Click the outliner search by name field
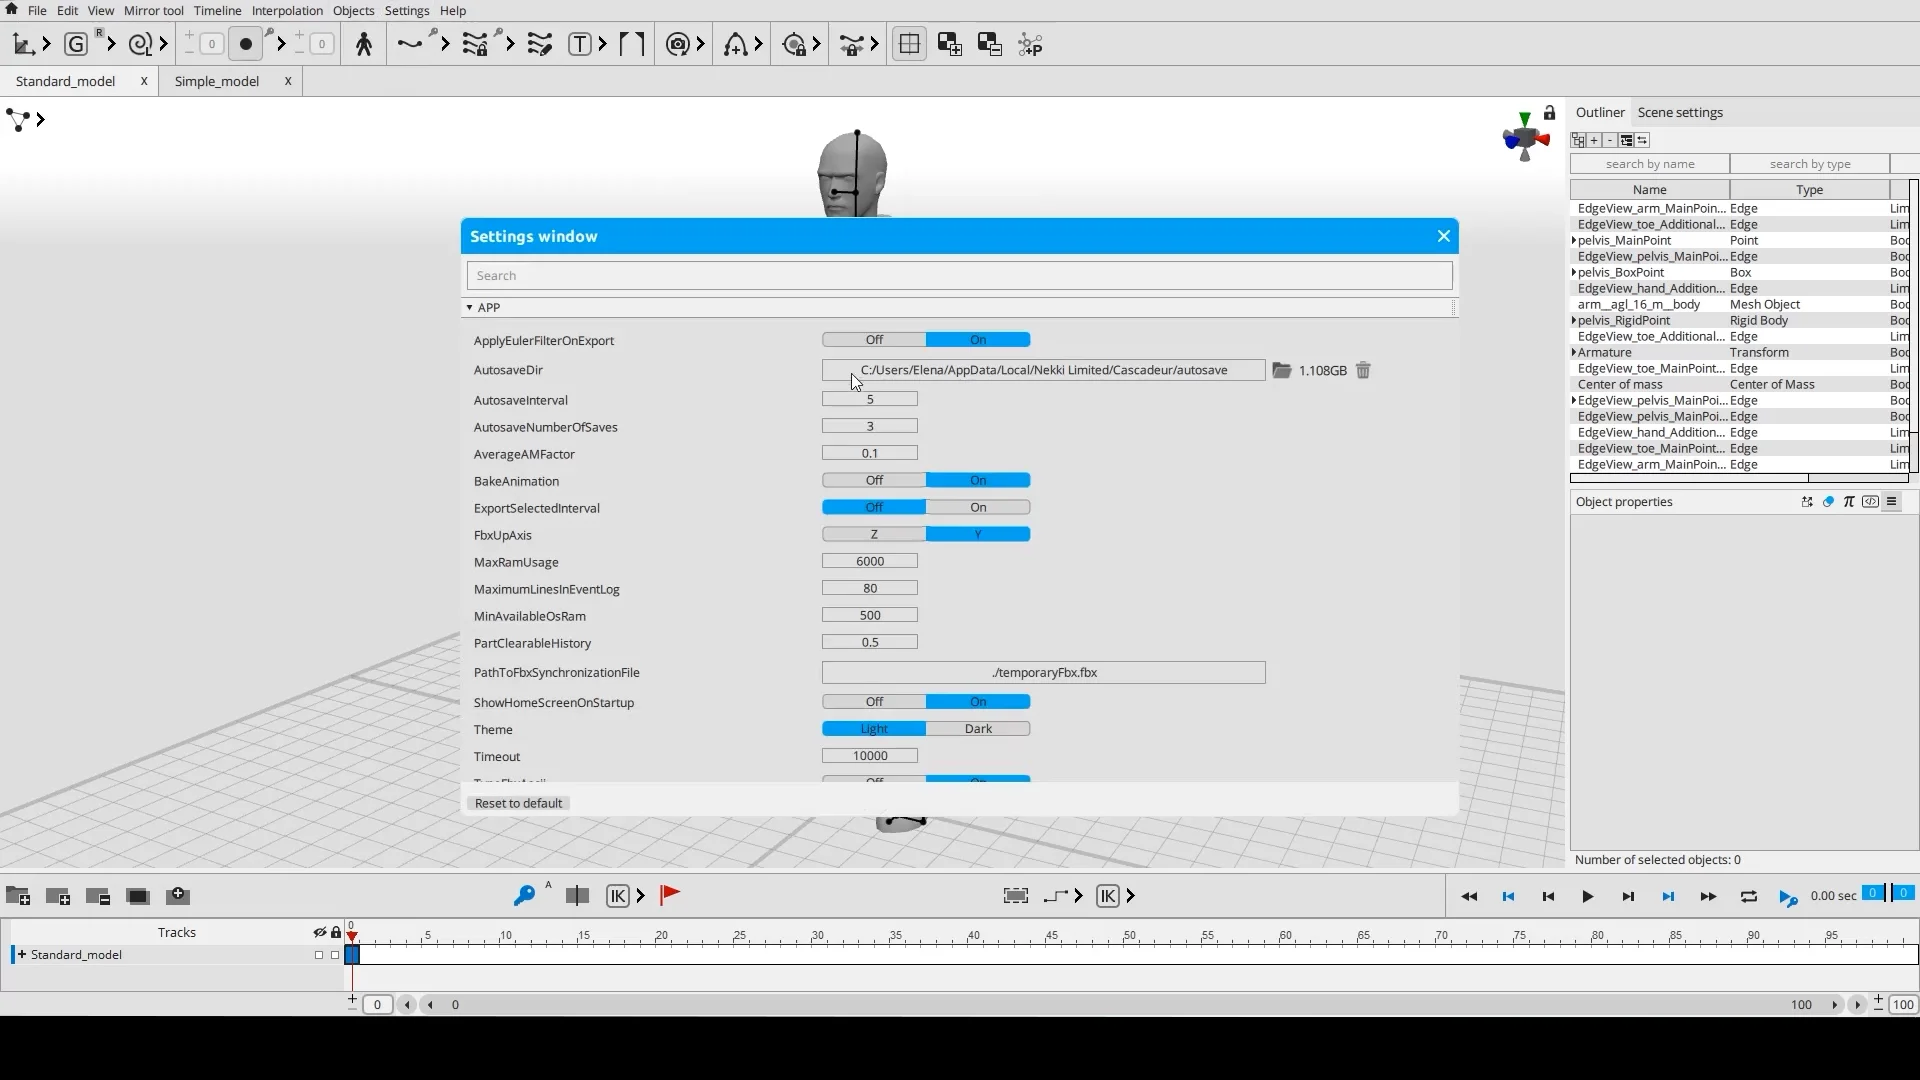Screen dimensions: 1920x1080 point(1650,164)
